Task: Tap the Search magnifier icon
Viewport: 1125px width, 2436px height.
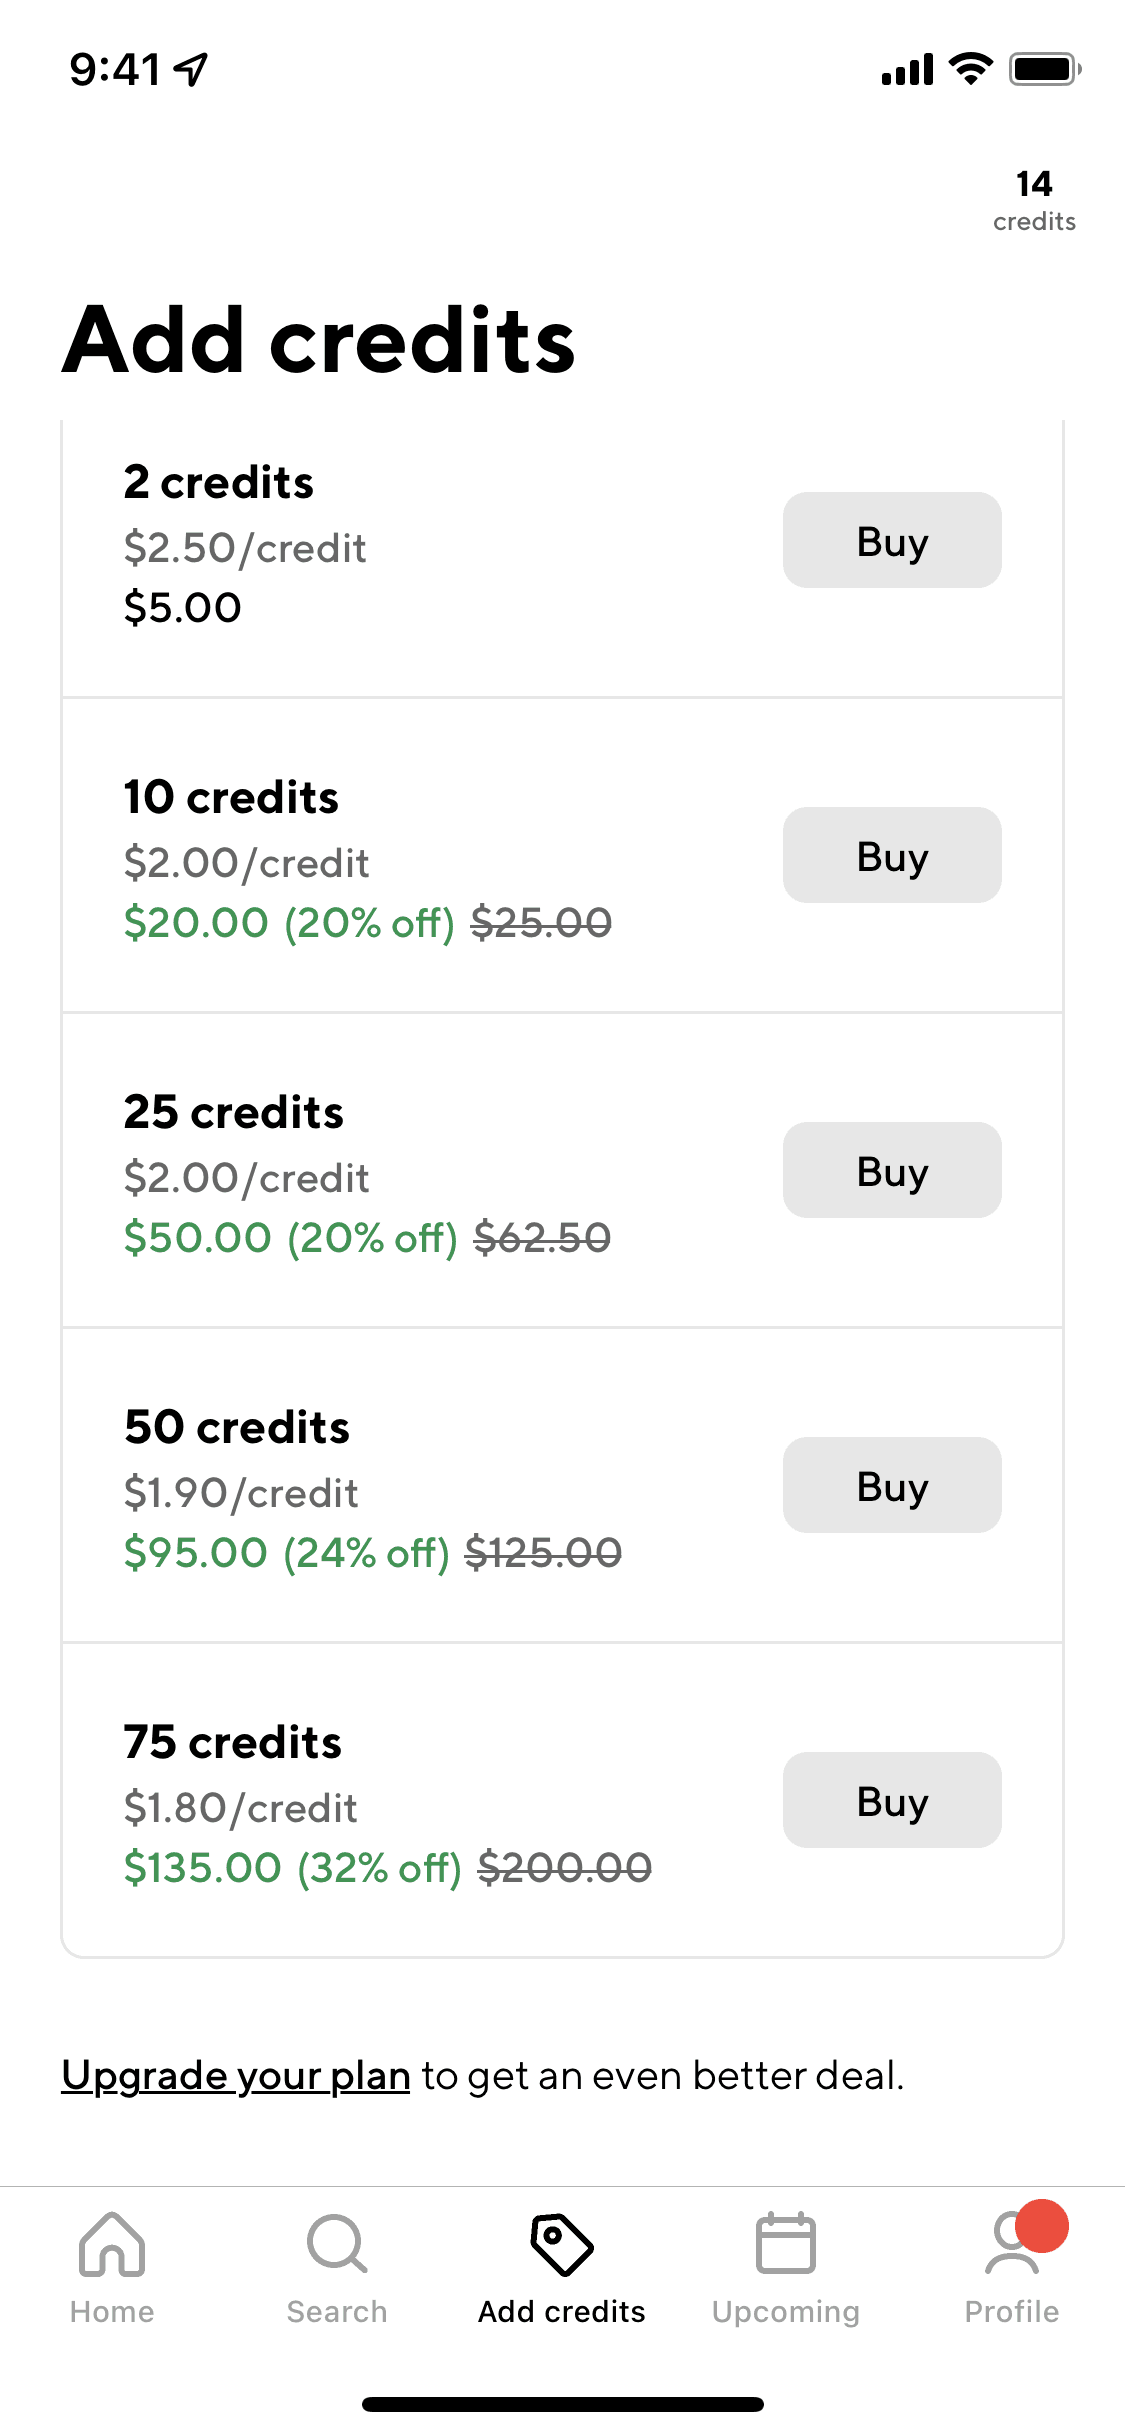Action: 337,2244
